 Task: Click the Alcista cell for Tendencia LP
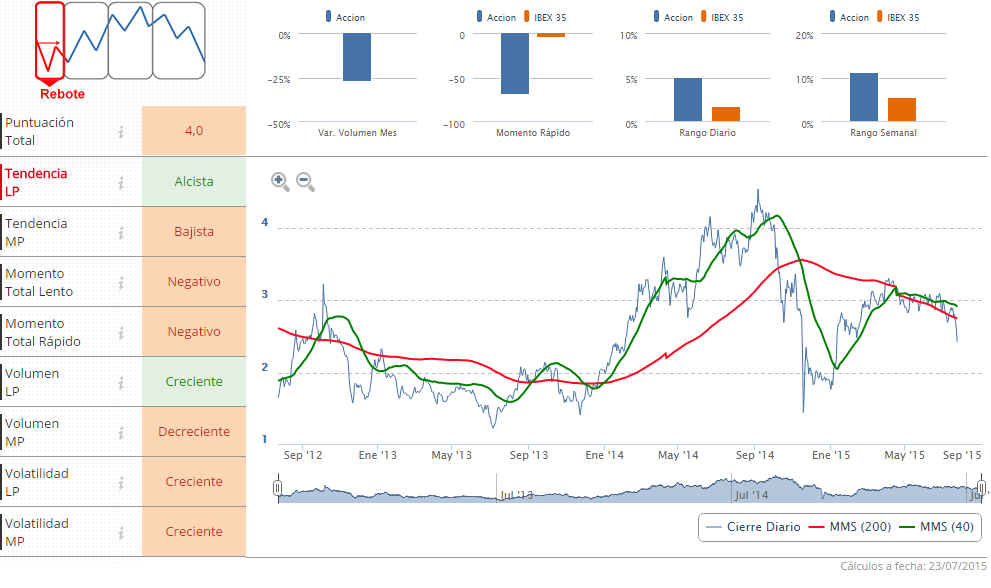coord(192,181)
